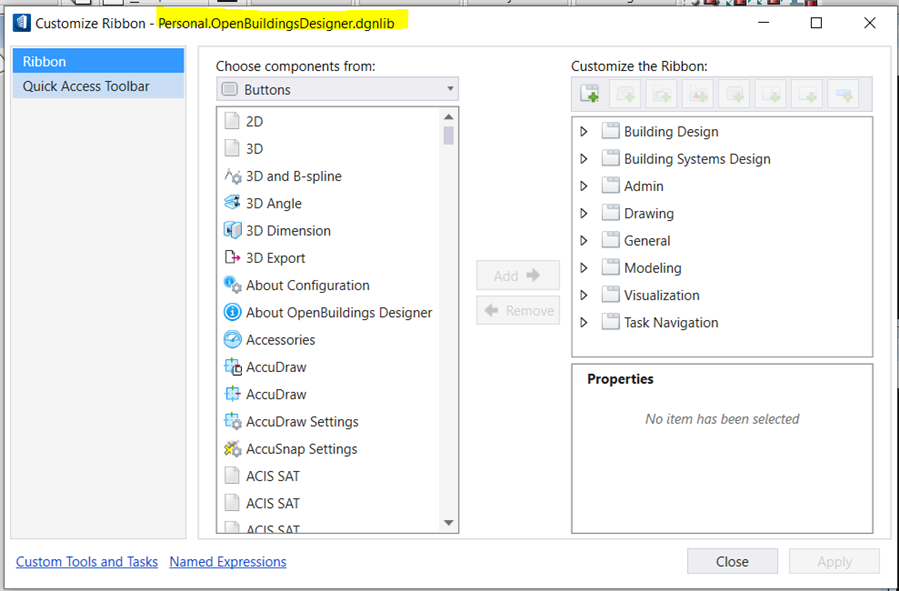Screen dimensions: 899x591
Task: Click the Apply button
Action: 834,562
